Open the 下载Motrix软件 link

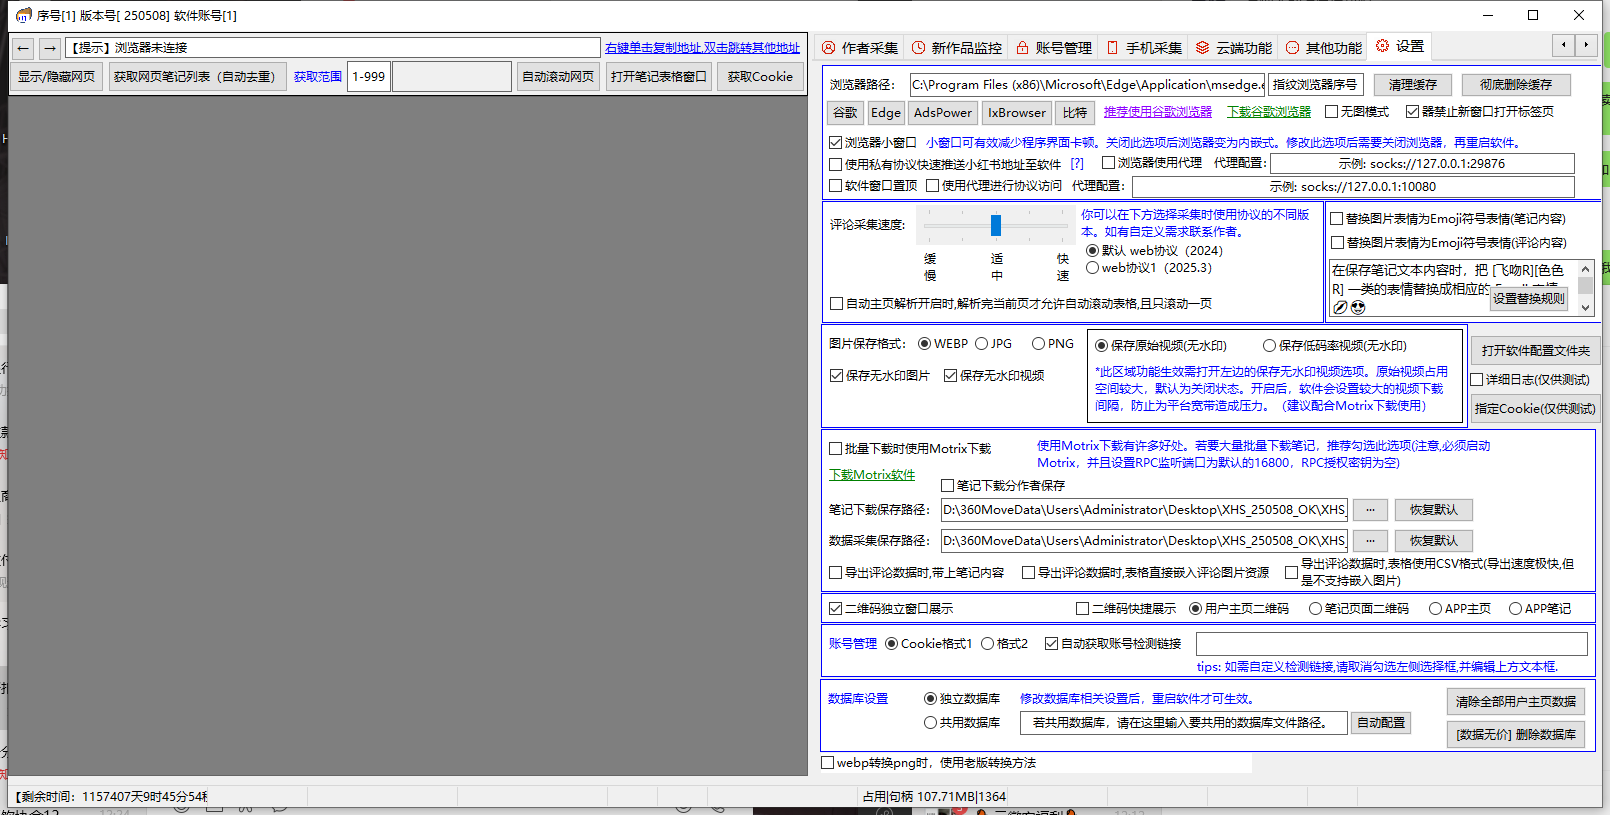[872, 475]
